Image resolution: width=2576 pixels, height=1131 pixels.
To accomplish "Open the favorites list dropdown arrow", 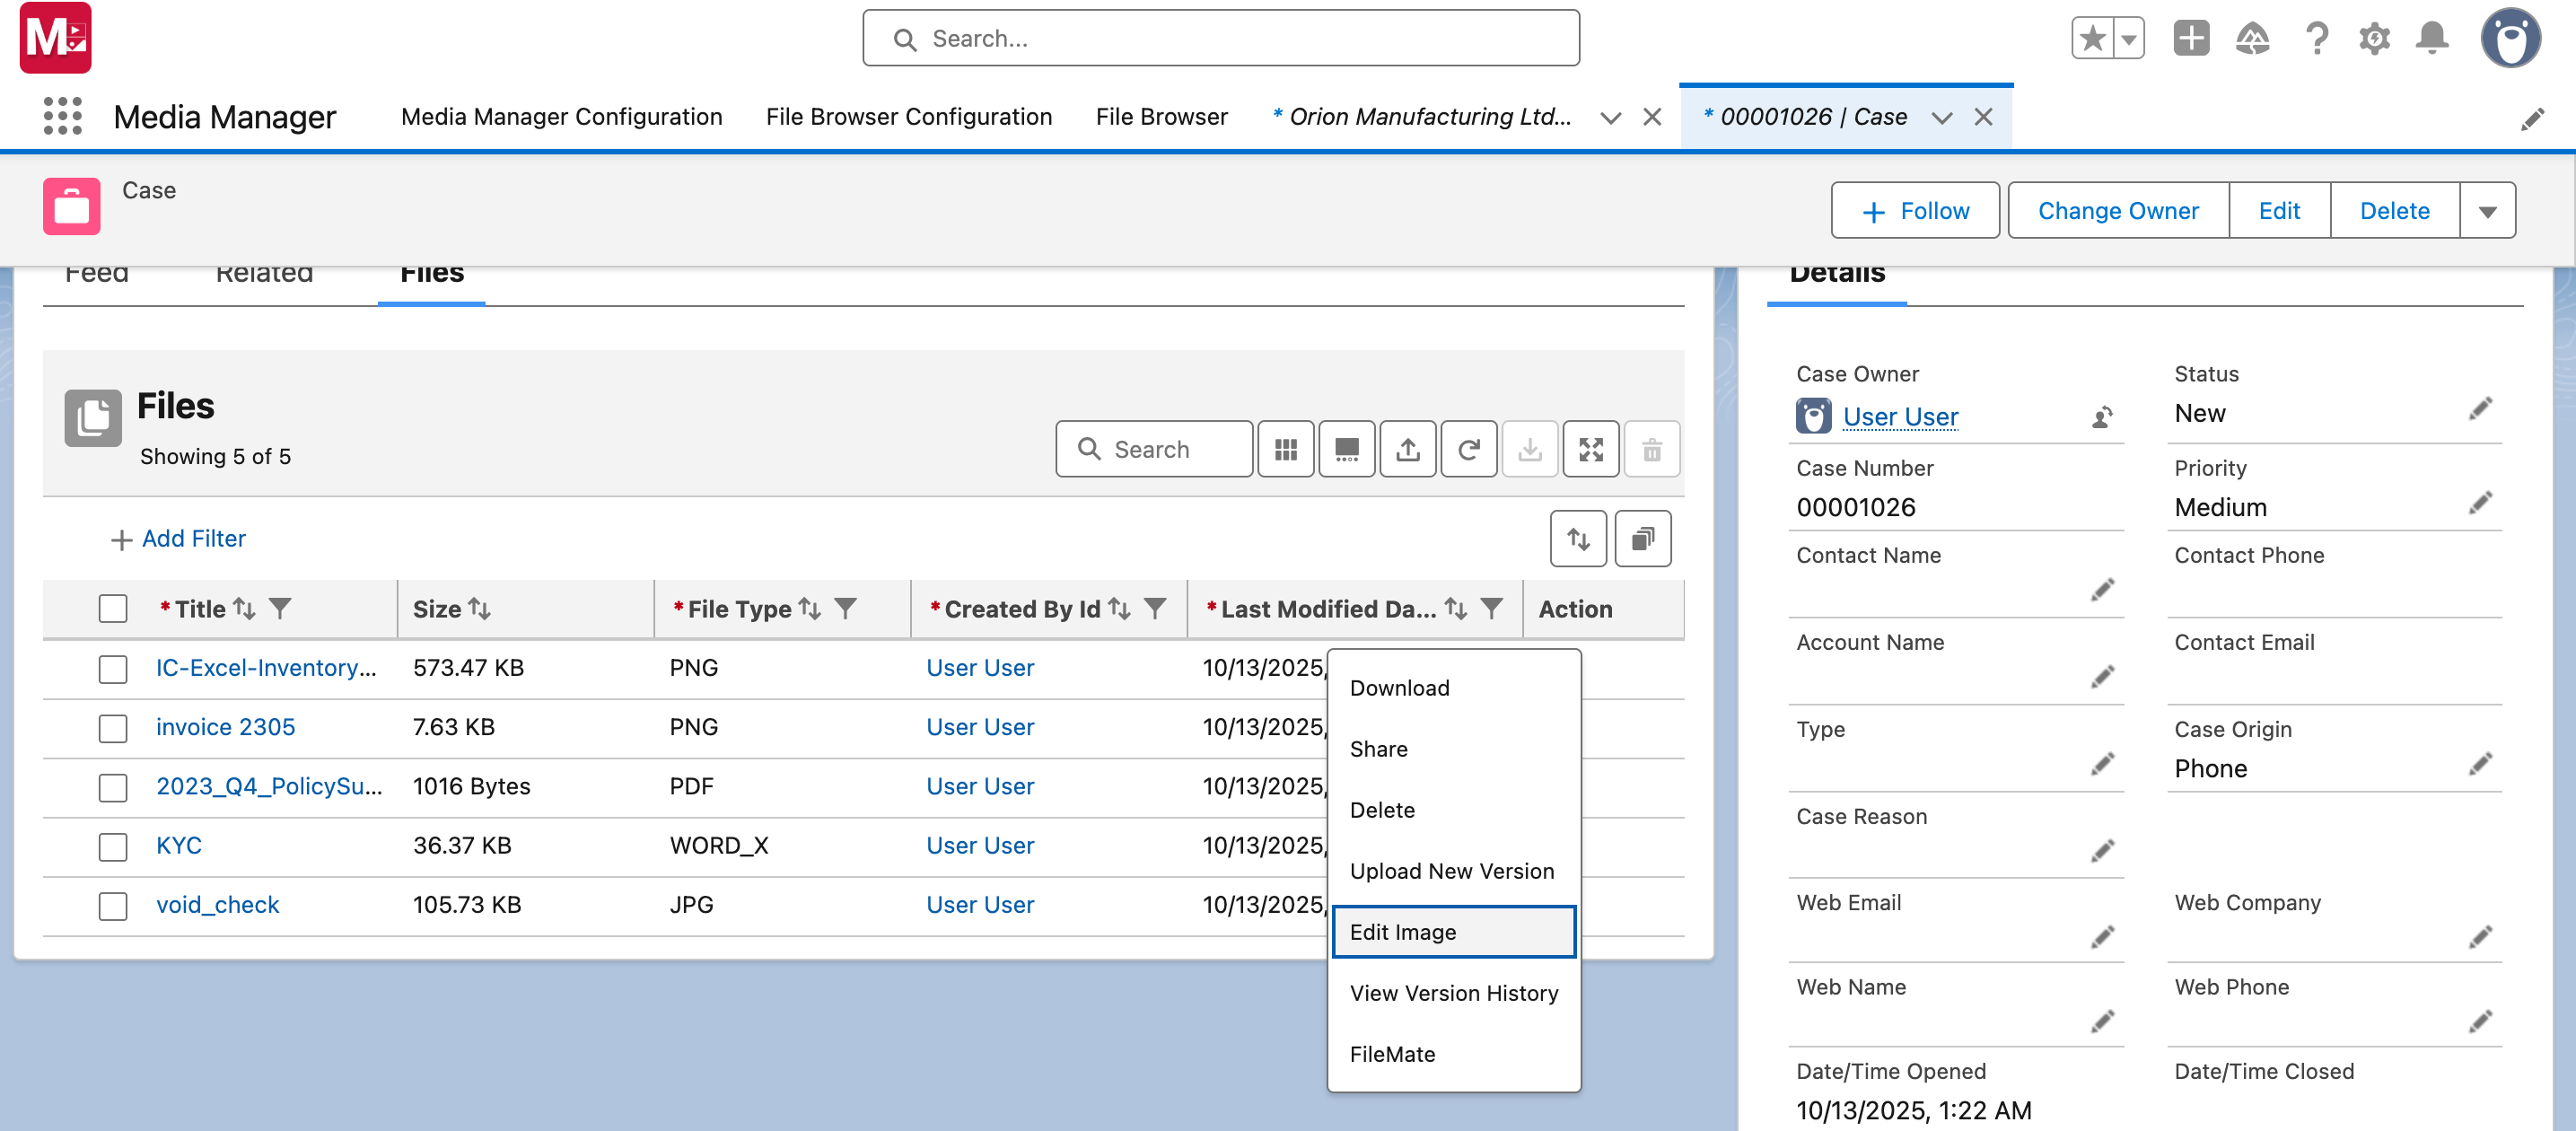I will [2128, 39].
